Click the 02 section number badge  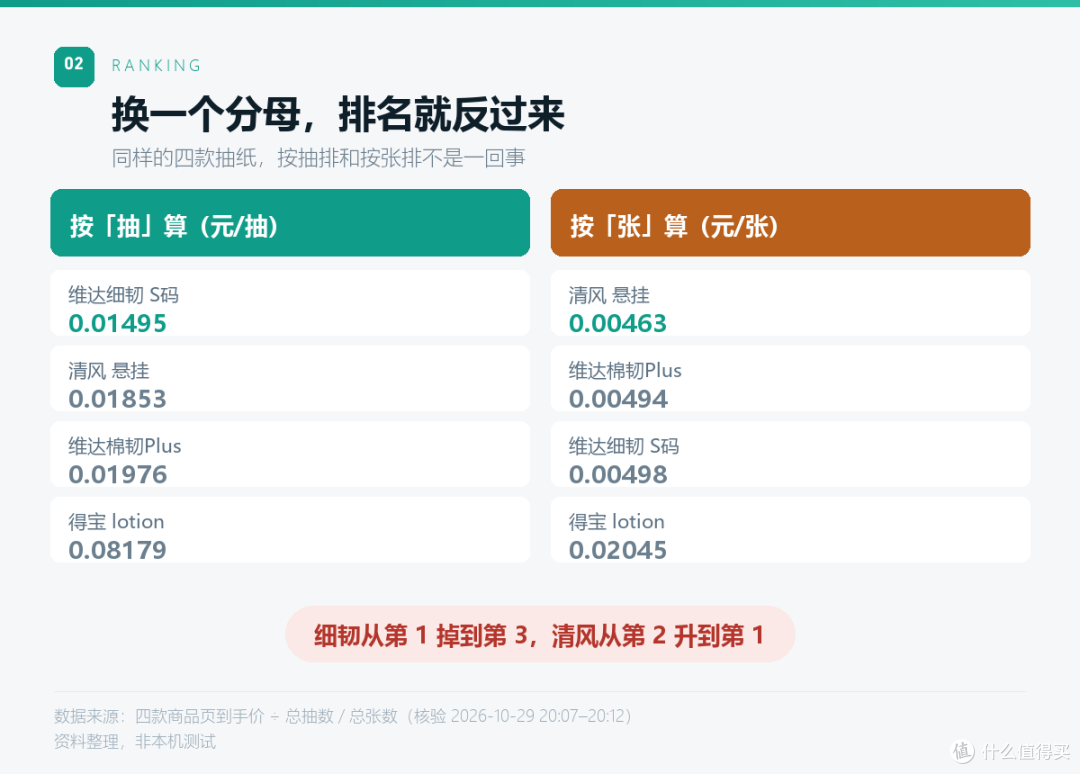(x=74, y=67)
